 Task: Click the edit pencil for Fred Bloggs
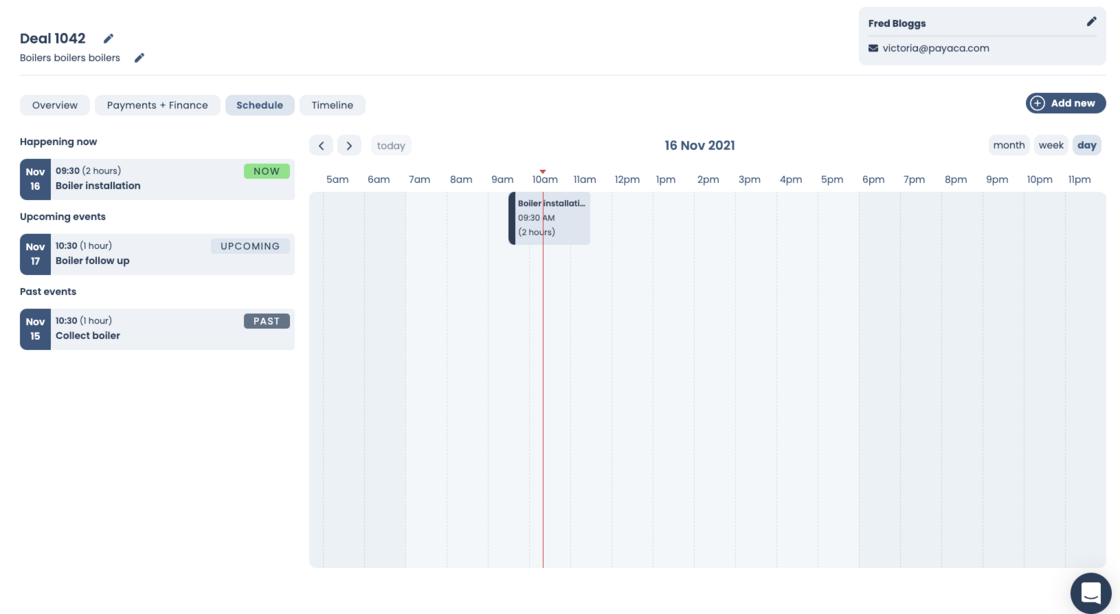pyautogui.click(x=1091, y=22)
